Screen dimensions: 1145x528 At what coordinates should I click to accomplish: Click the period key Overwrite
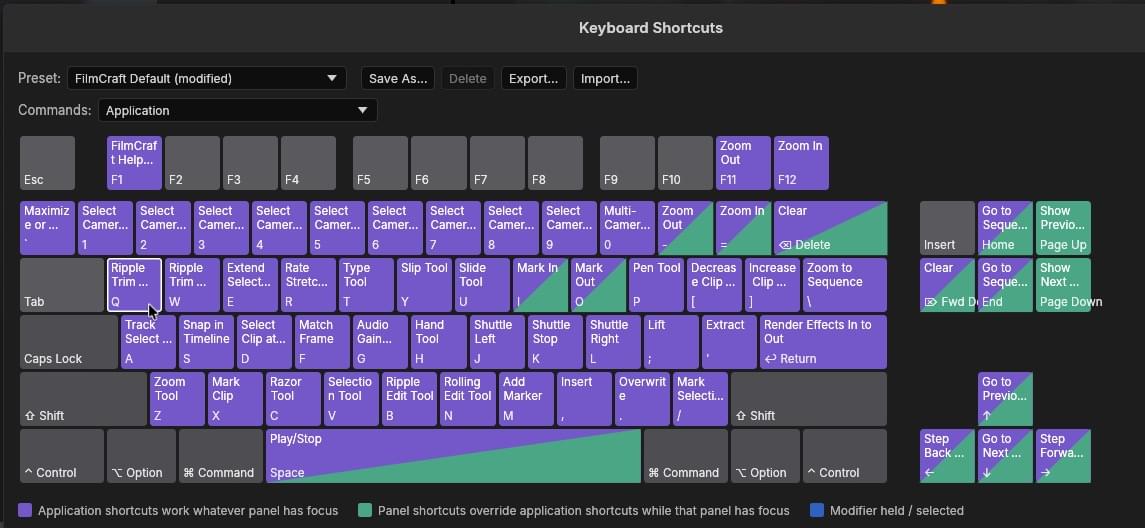pyautogui.click(x=642, y=399)
